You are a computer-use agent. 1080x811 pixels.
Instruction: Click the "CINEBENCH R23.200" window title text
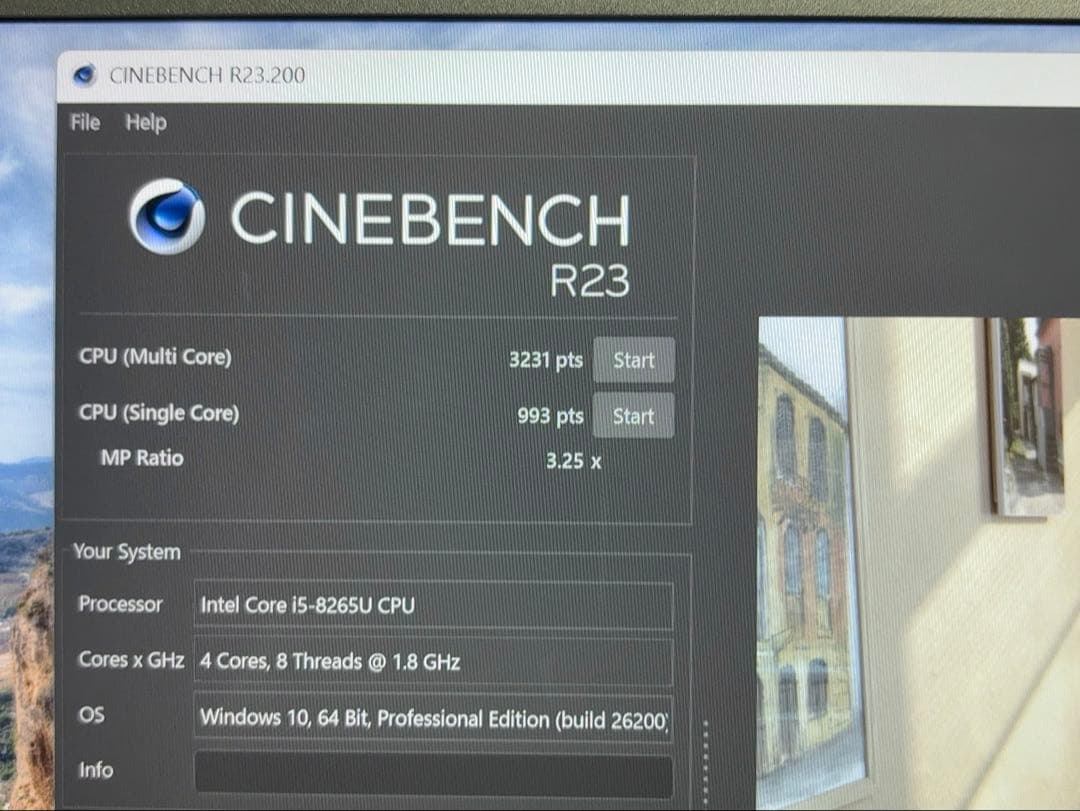point(207,74)
